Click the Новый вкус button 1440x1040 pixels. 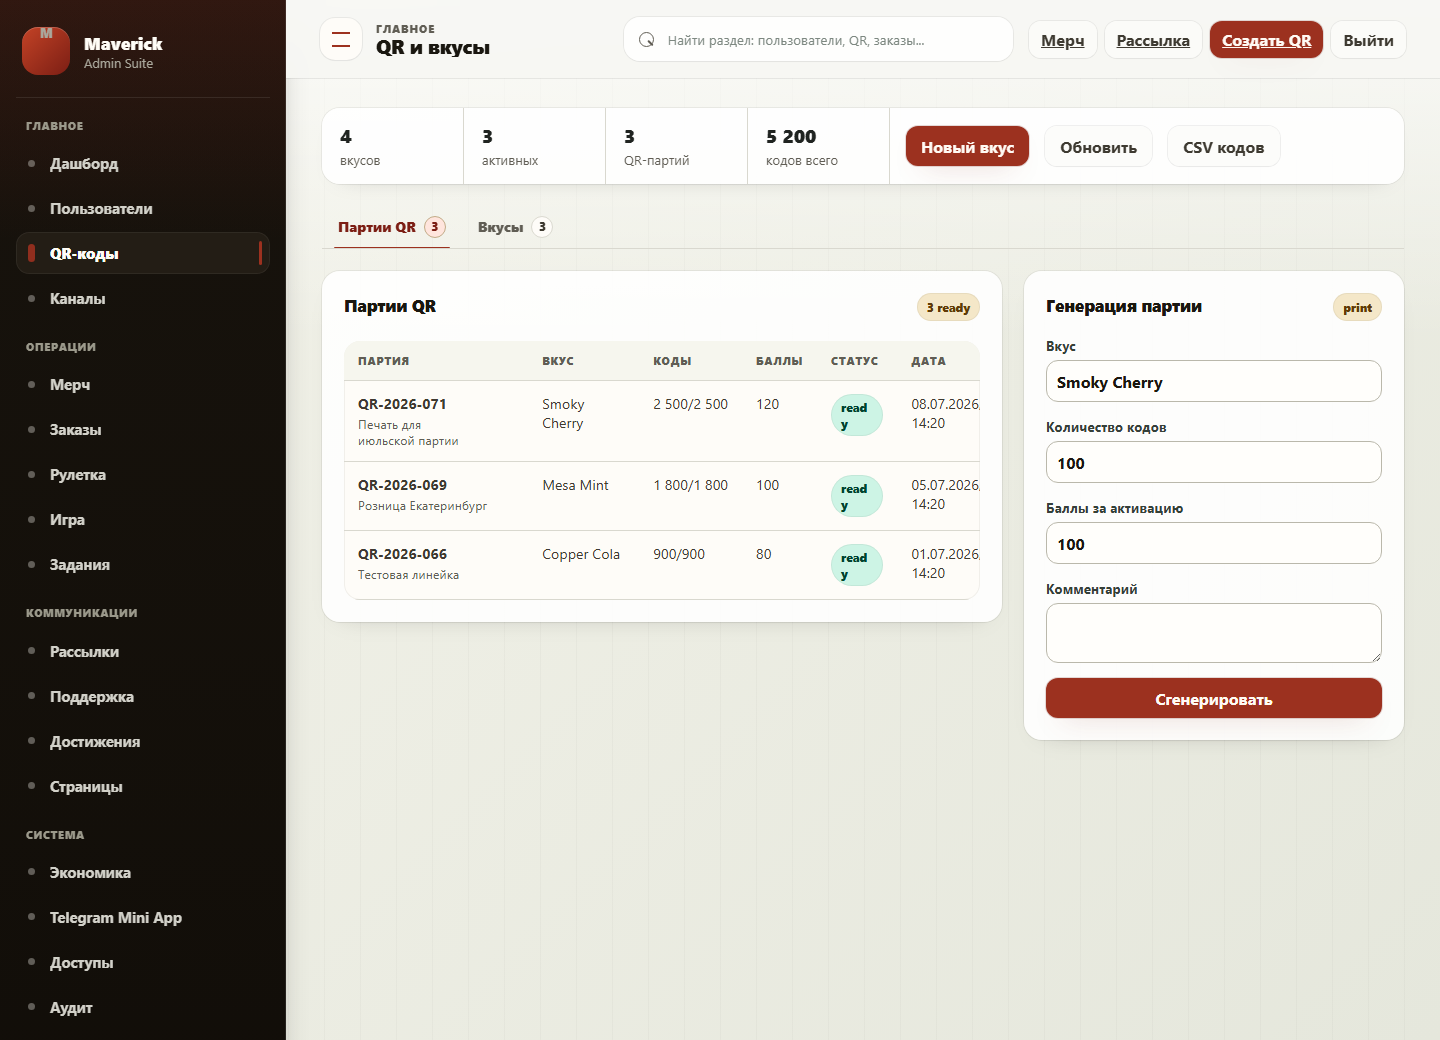(967, 146)
